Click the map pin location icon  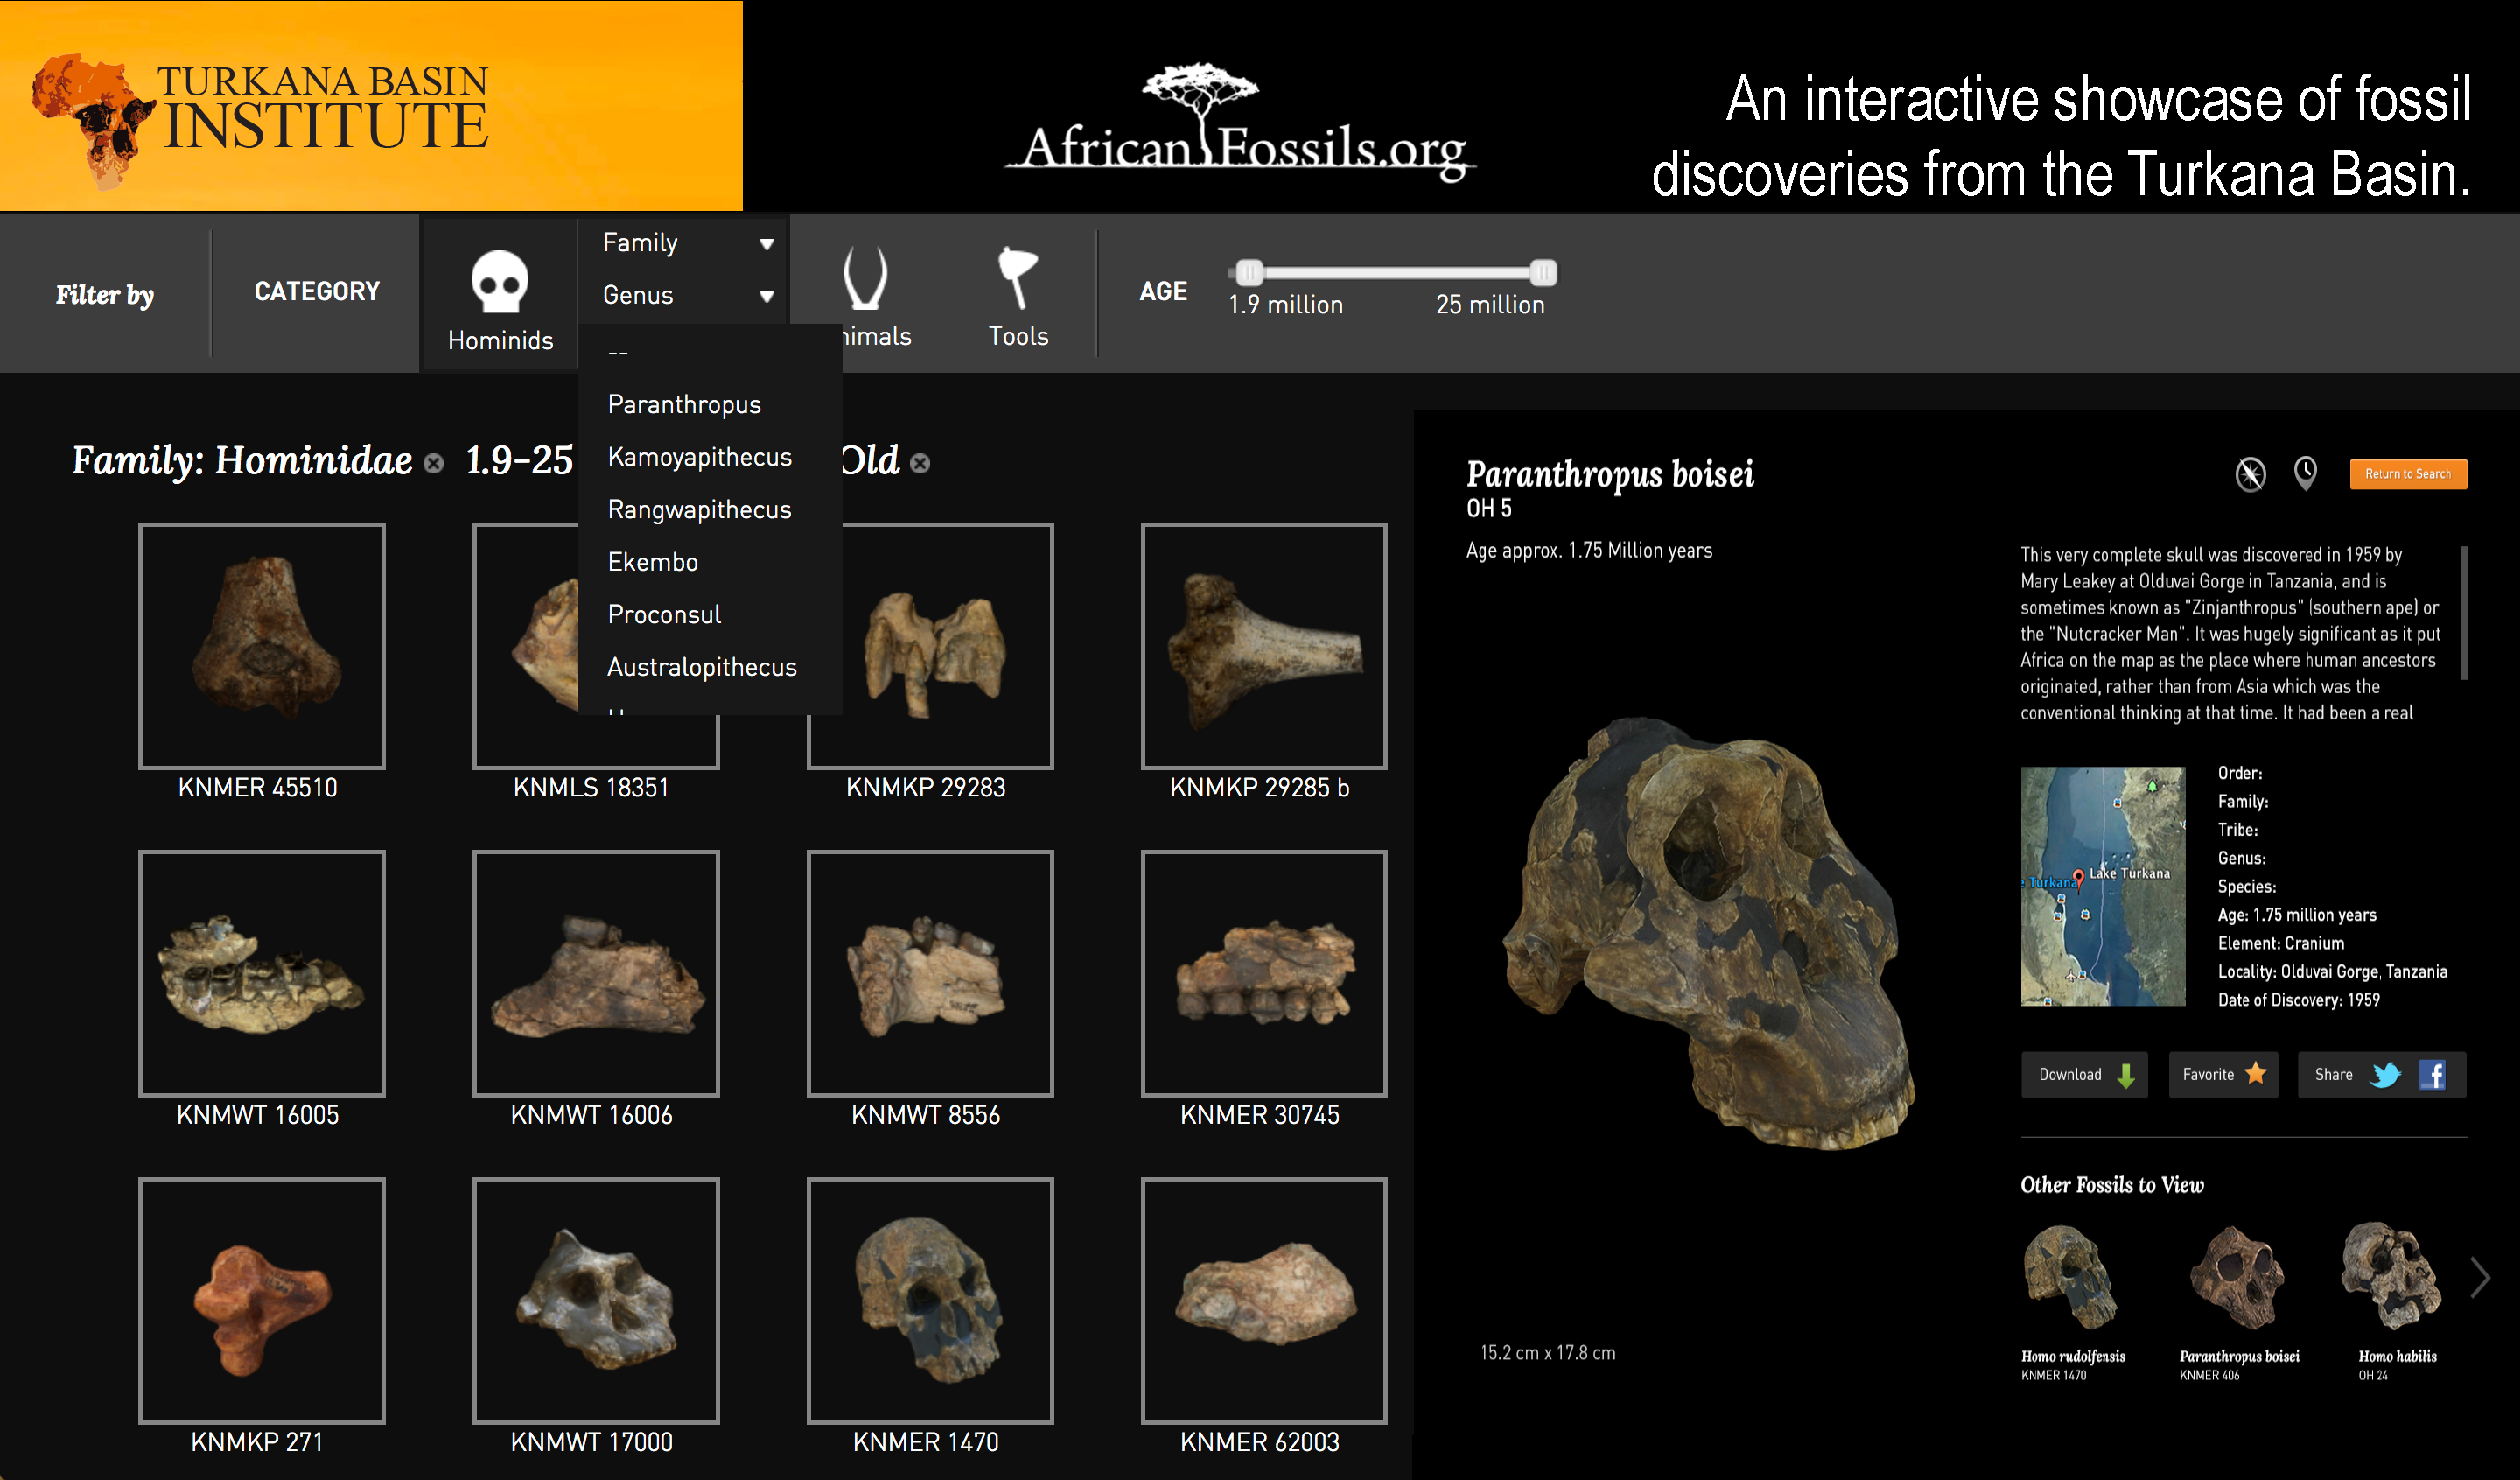[2305, 473]
